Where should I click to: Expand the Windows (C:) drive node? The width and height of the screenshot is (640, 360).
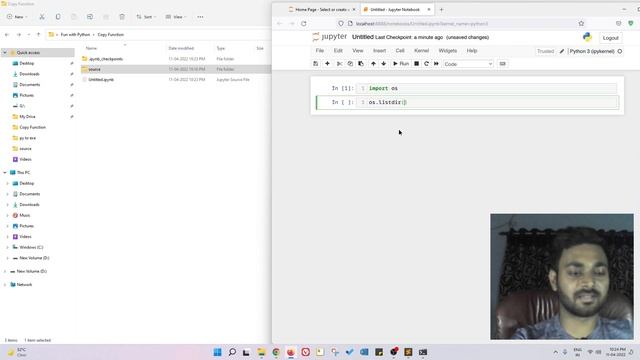(x=7, y=247)
